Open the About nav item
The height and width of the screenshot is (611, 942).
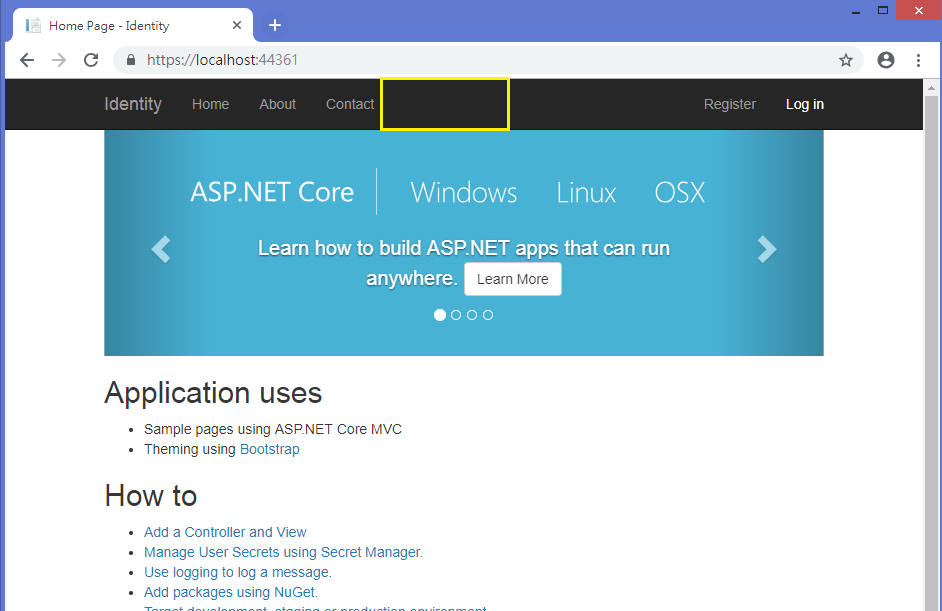(x=278, y=104)
